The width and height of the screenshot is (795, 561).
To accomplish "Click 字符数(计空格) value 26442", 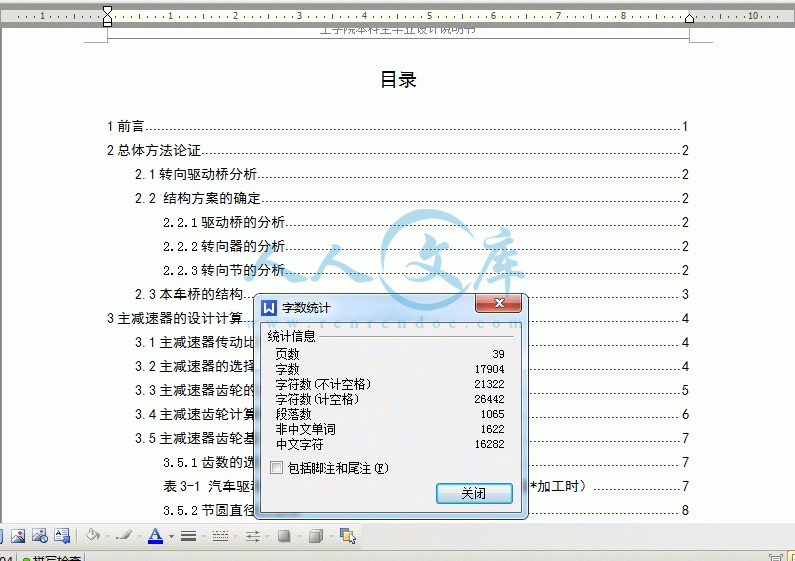I will [x=490, y=399].
